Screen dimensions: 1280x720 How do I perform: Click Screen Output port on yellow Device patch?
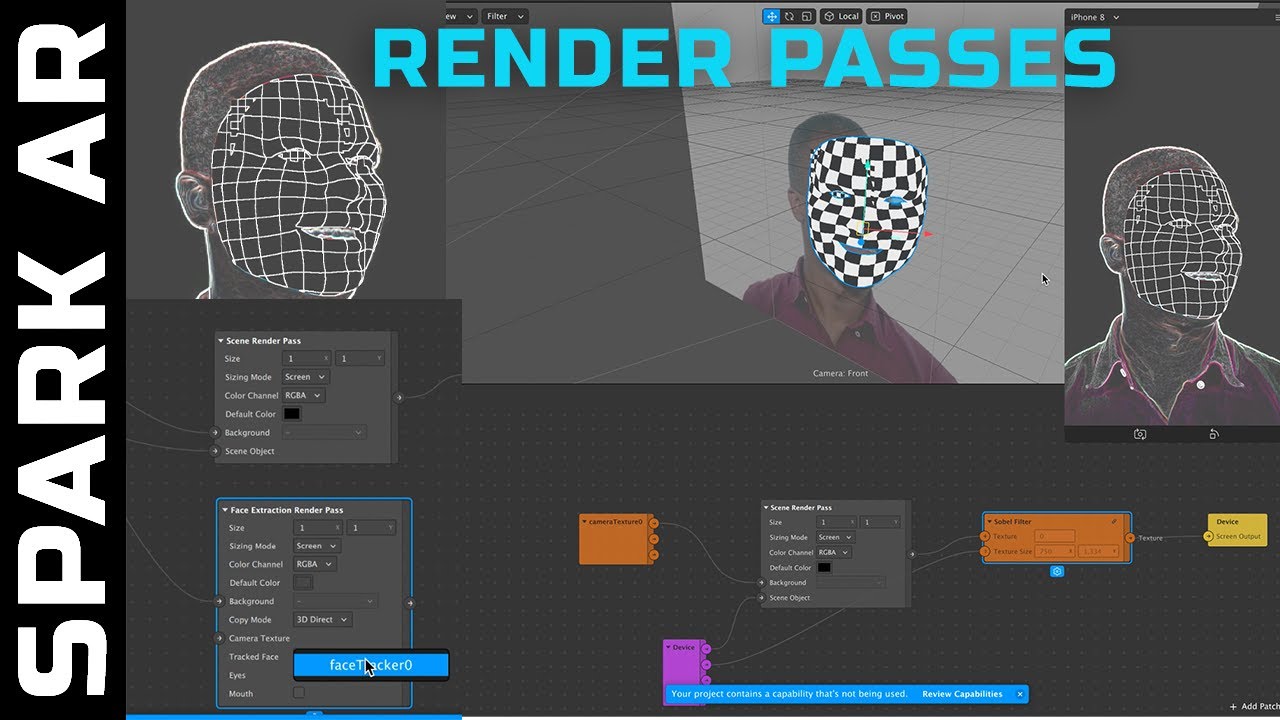pyautogui.click(x=1210, y=537)
